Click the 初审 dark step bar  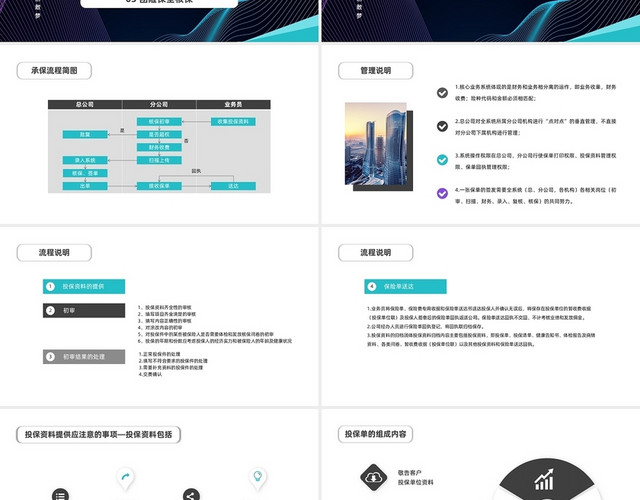point(84,311)
